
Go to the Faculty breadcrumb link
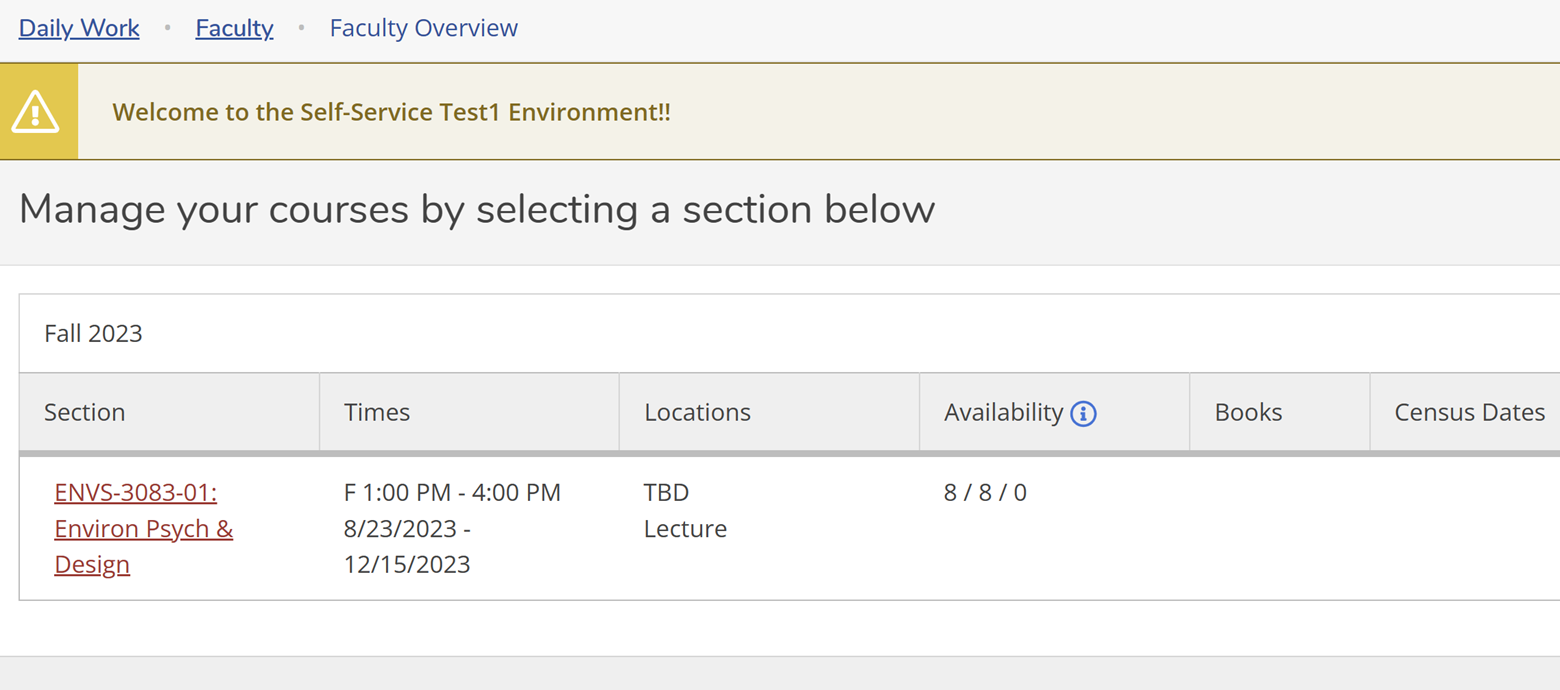234,28
